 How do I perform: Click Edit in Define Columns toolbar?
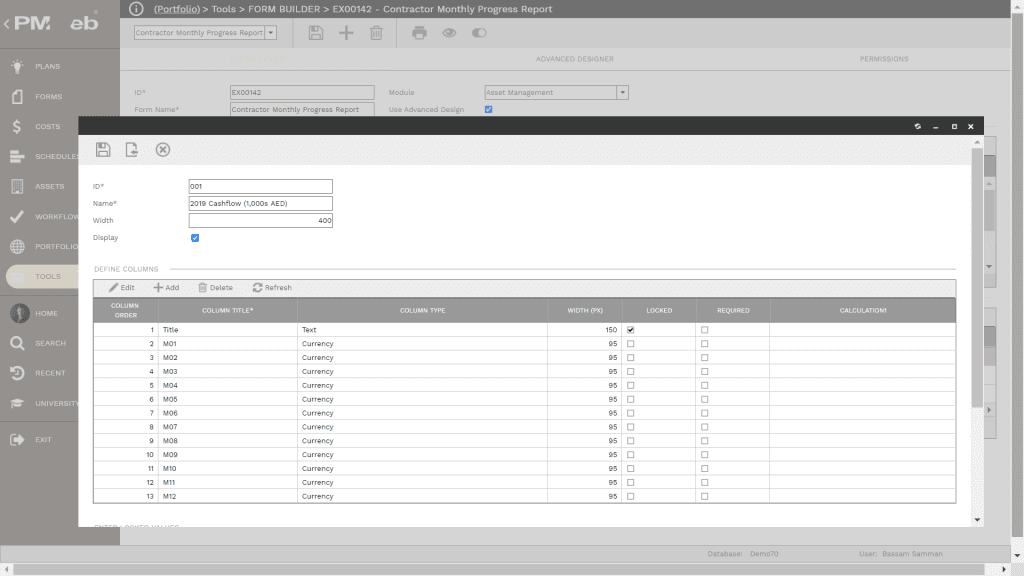tap(121, 287)
